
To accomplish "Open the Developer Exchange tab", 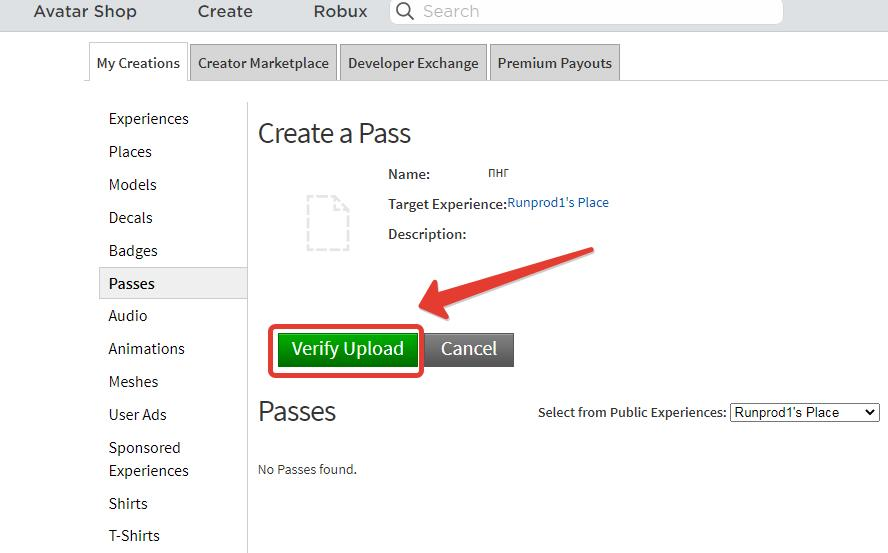I will 413,63.
